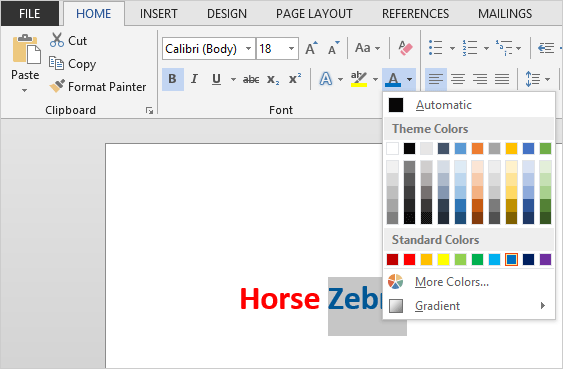The width and height of the screenshot is (563, 369).
Task: Select the HOME tab
Action: [x=94, y=14]
